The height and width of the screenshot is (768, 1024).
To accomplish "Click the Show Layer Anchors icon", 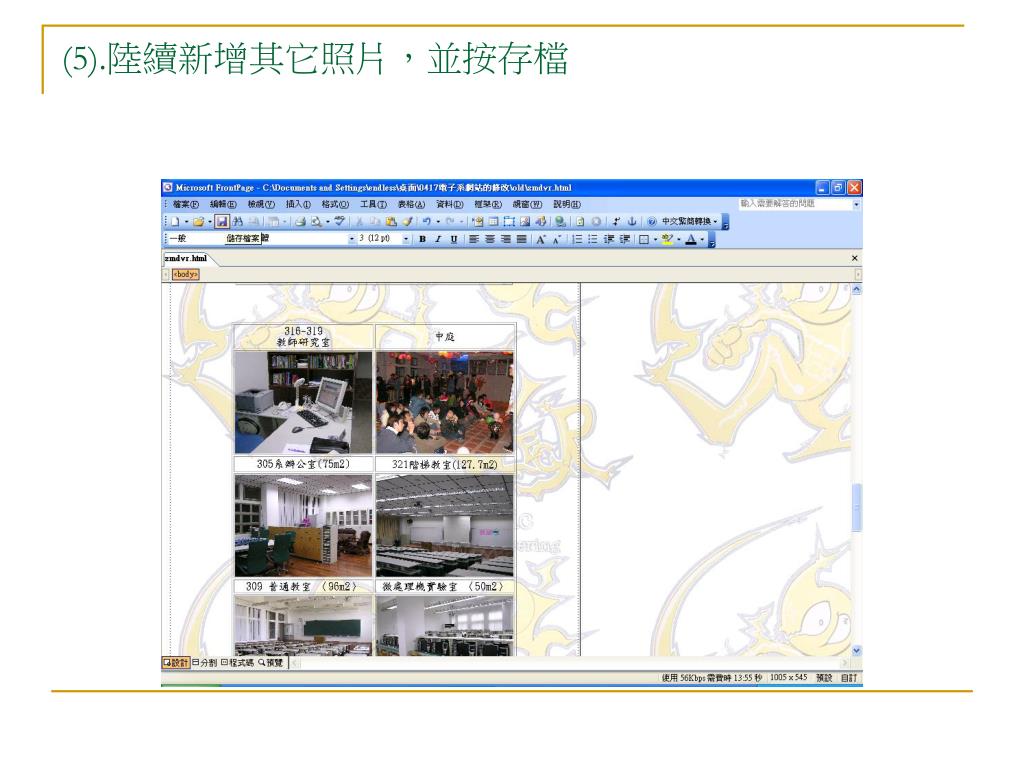I will coord(632,221).
